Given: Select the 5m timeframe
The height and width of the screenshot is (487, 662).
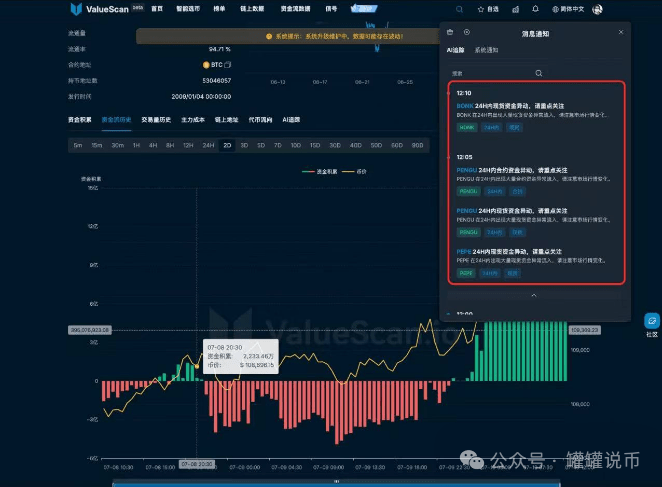Looking at the screenshot, I should point(78,145).
